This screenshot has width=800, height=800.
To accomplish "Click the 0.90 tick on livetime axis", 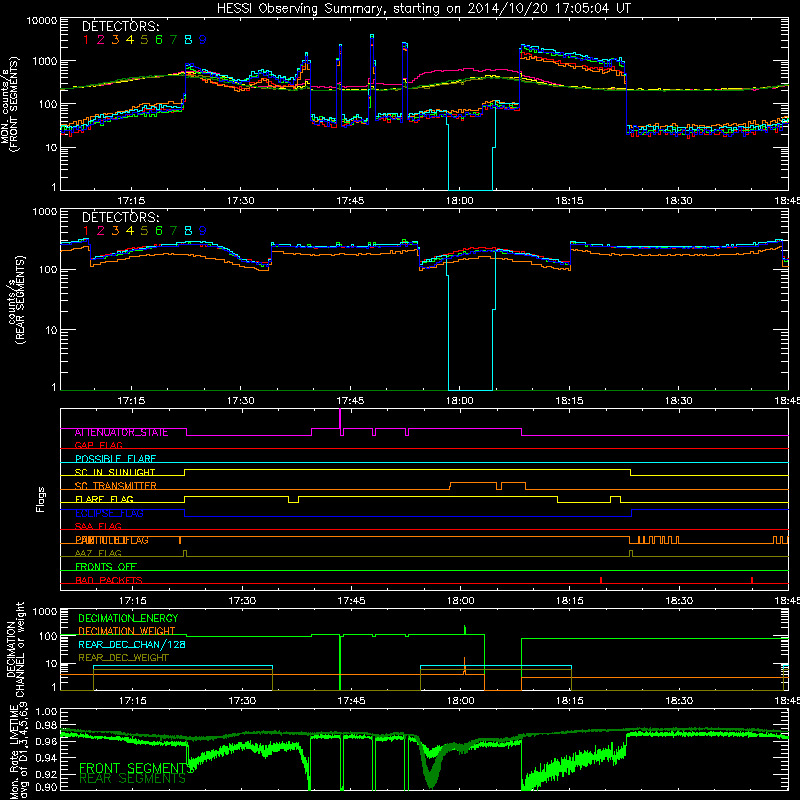I will click(47, 787).
